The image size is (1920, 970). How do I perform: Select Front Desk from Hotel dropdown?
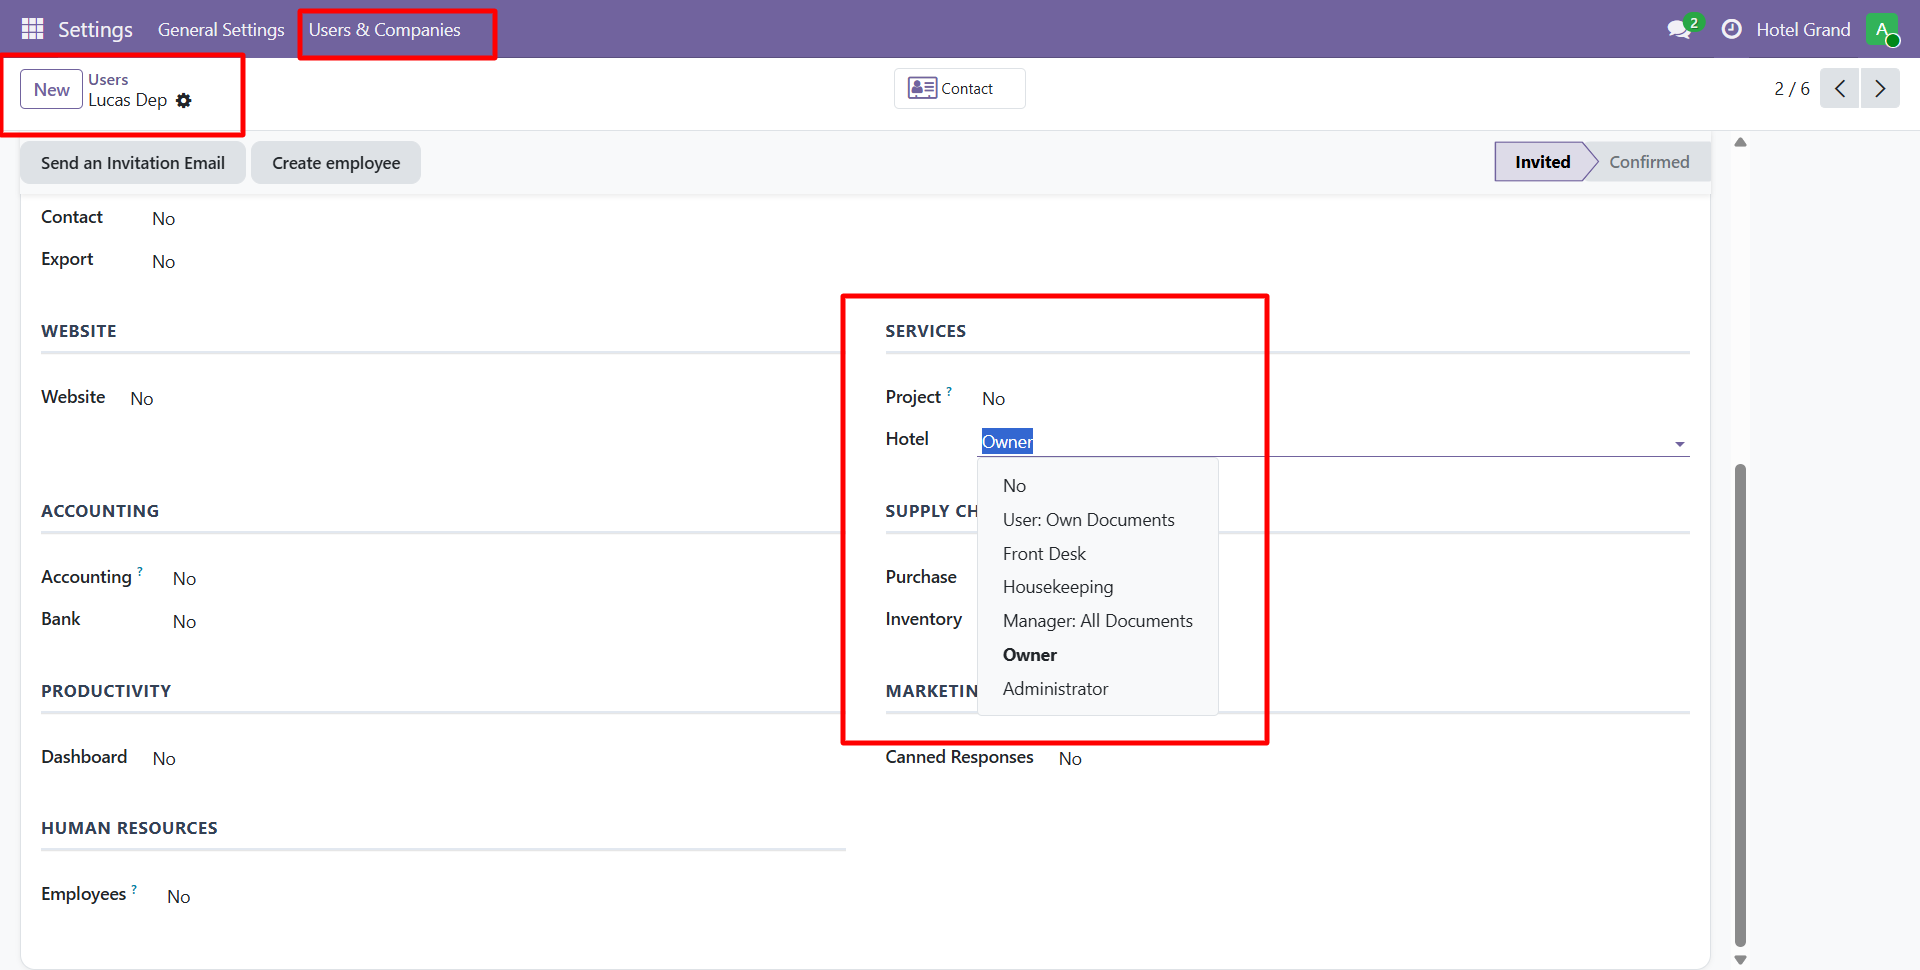pos(1044,554)
